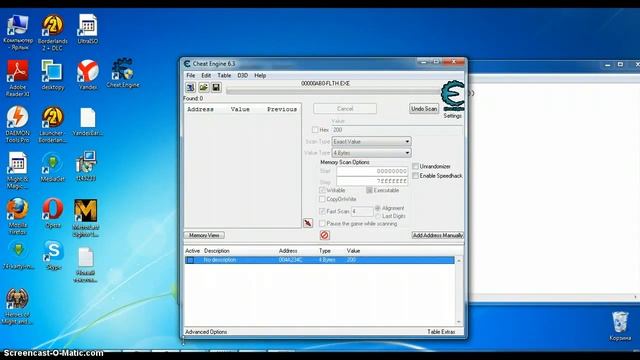The height and width of the screenshot is (360, 640).
Task: Open the MediaGet desktop icon
Action: 52,167
